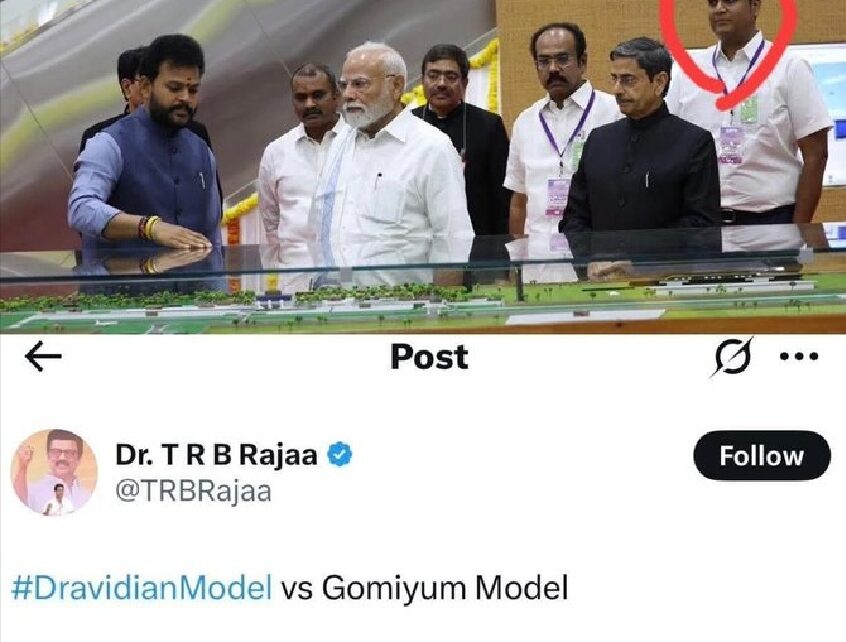Click the man in the blue vest
This screenshot has height=642, width=846.
click(148, 156)
